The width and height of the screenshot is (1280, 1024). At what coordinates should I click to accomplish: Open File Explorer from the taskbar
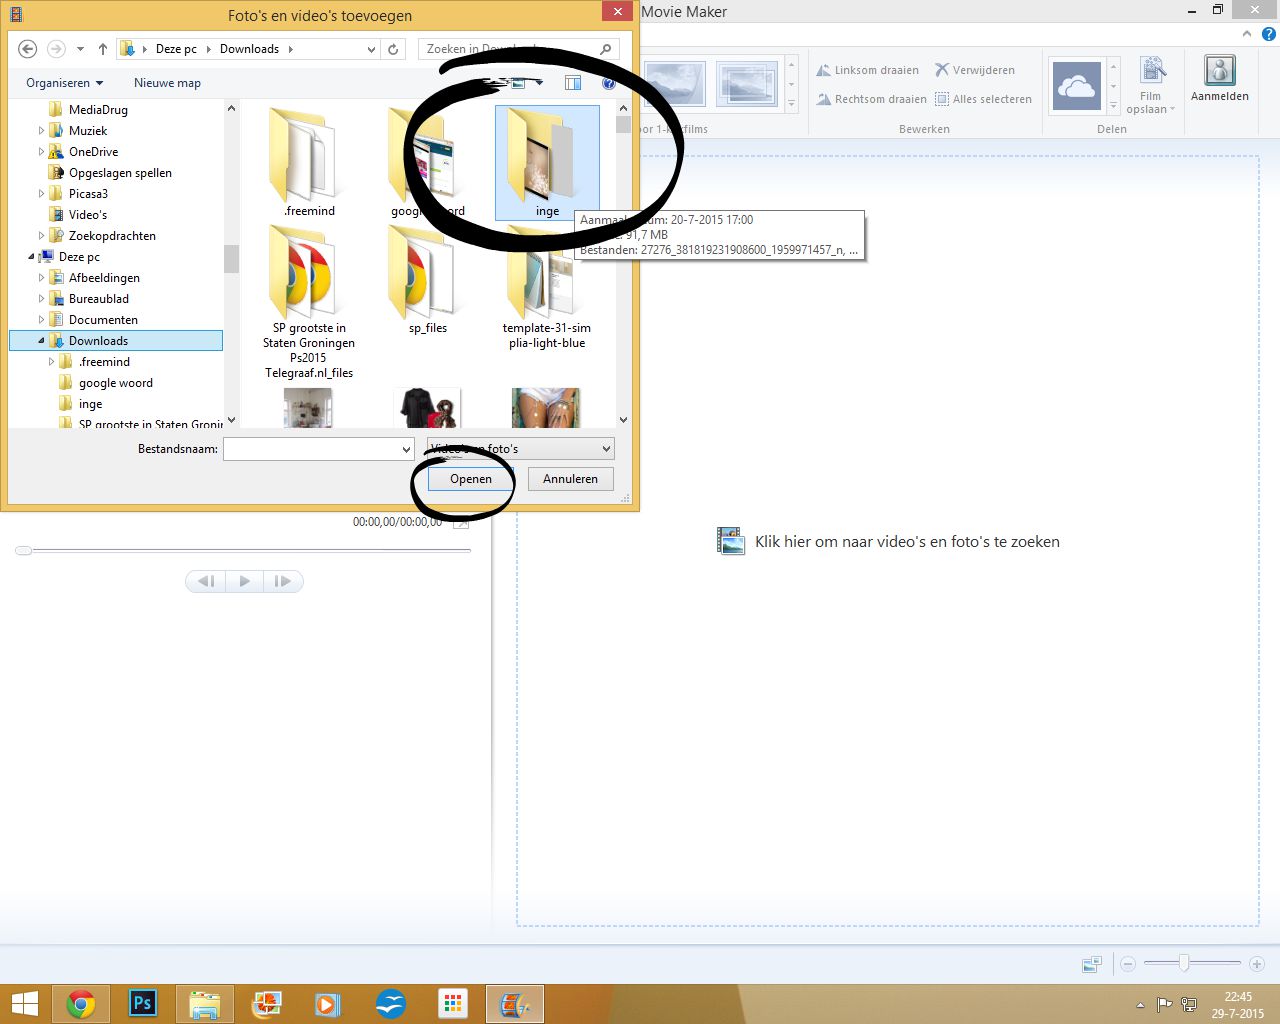(205, 1004)
